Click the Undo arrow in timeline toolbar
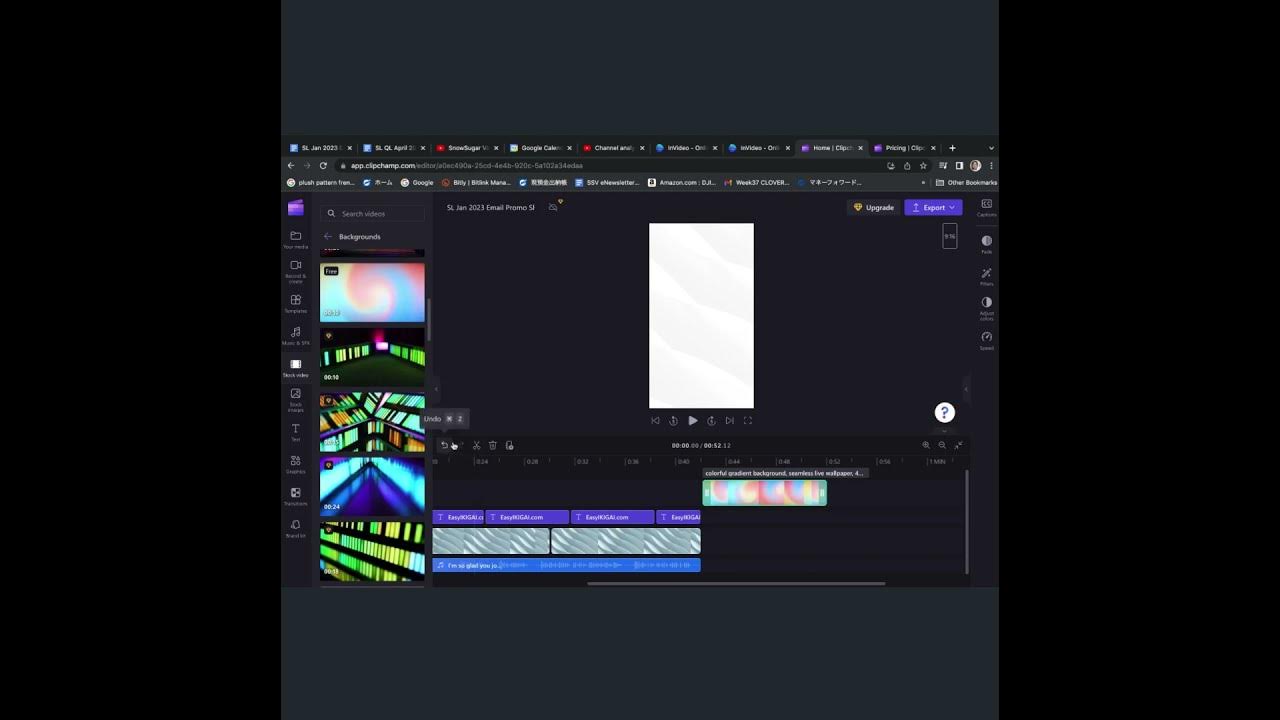The height and width of the screenshot is (720, 1280). click(x=444, y=445)
